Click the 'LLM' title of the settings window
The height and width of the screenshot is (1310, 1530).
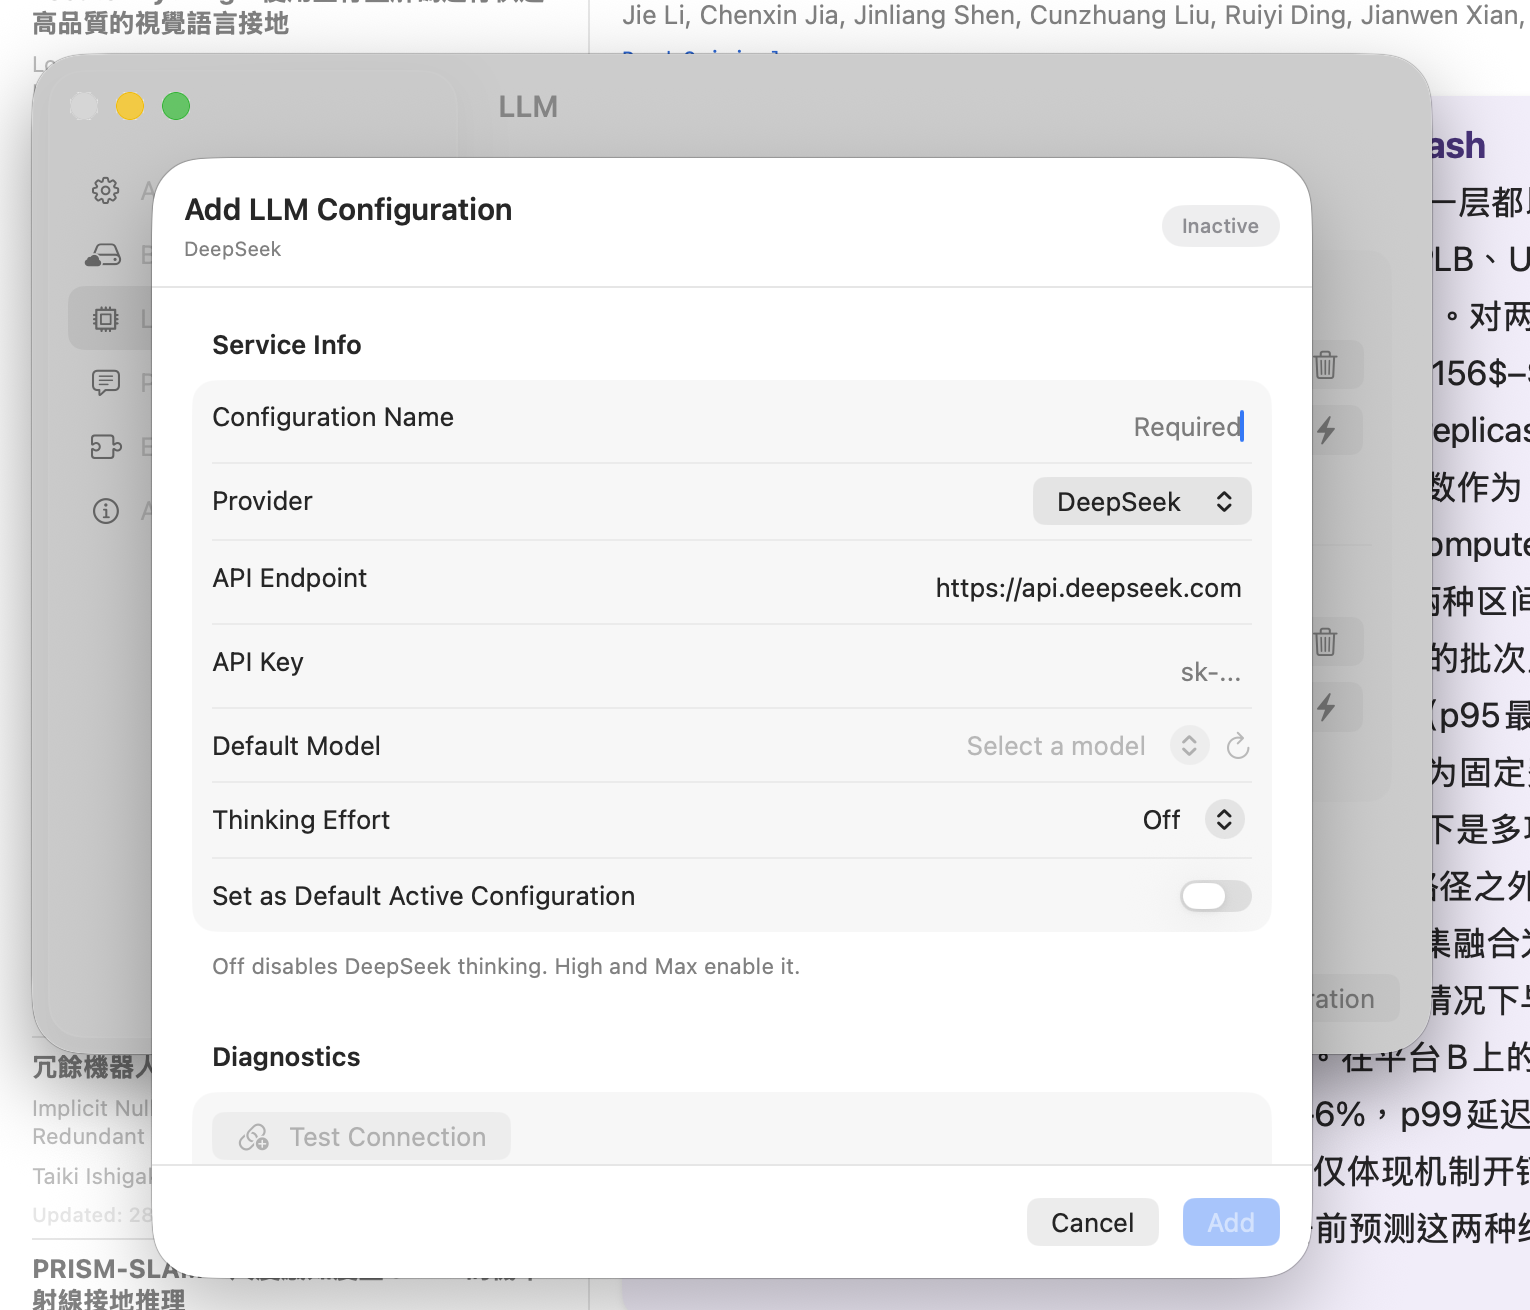(528, 107)
